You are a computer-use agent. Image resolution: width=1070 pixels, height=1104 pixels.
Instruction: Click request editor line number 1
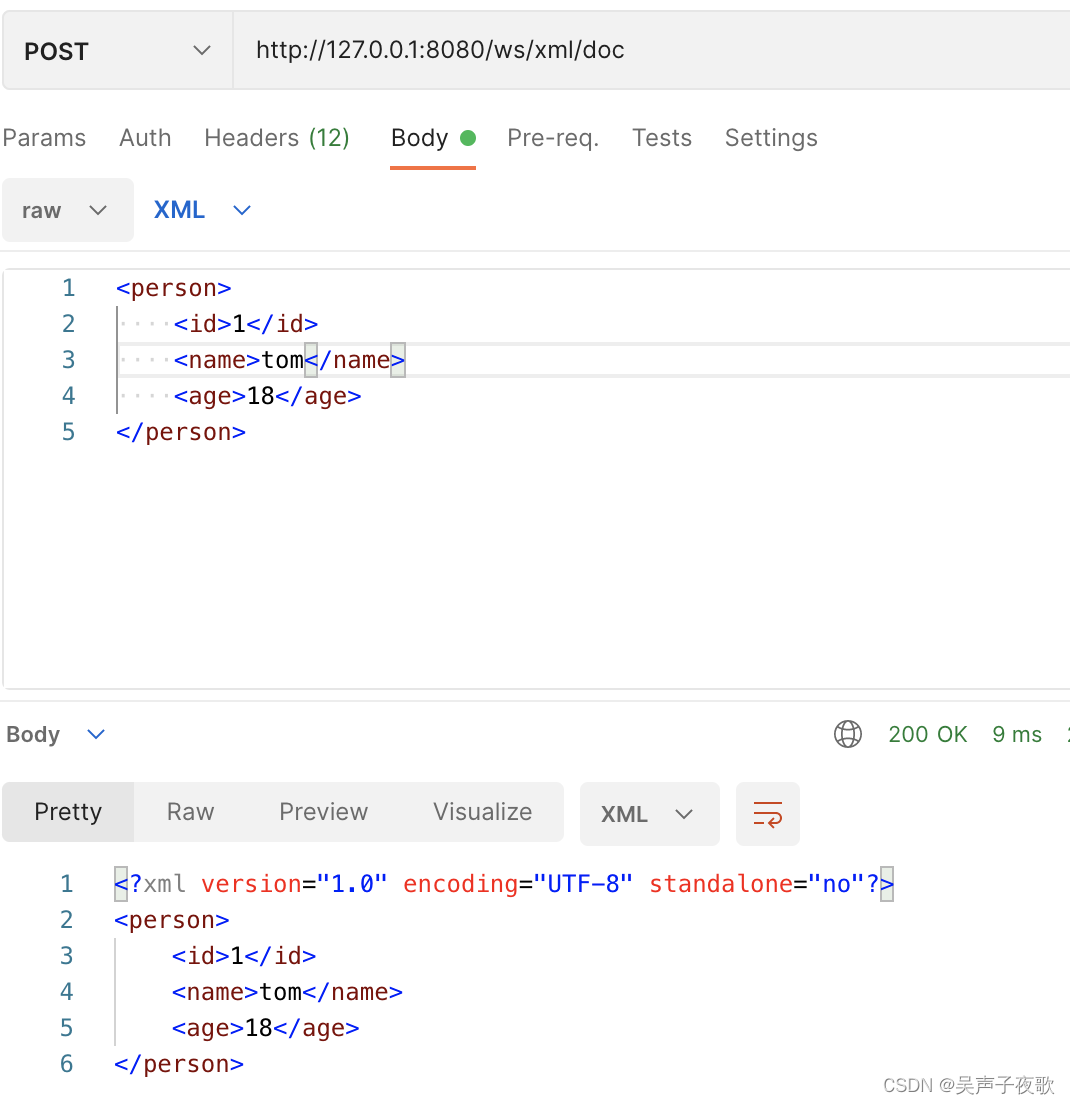(x=68, y=288)
